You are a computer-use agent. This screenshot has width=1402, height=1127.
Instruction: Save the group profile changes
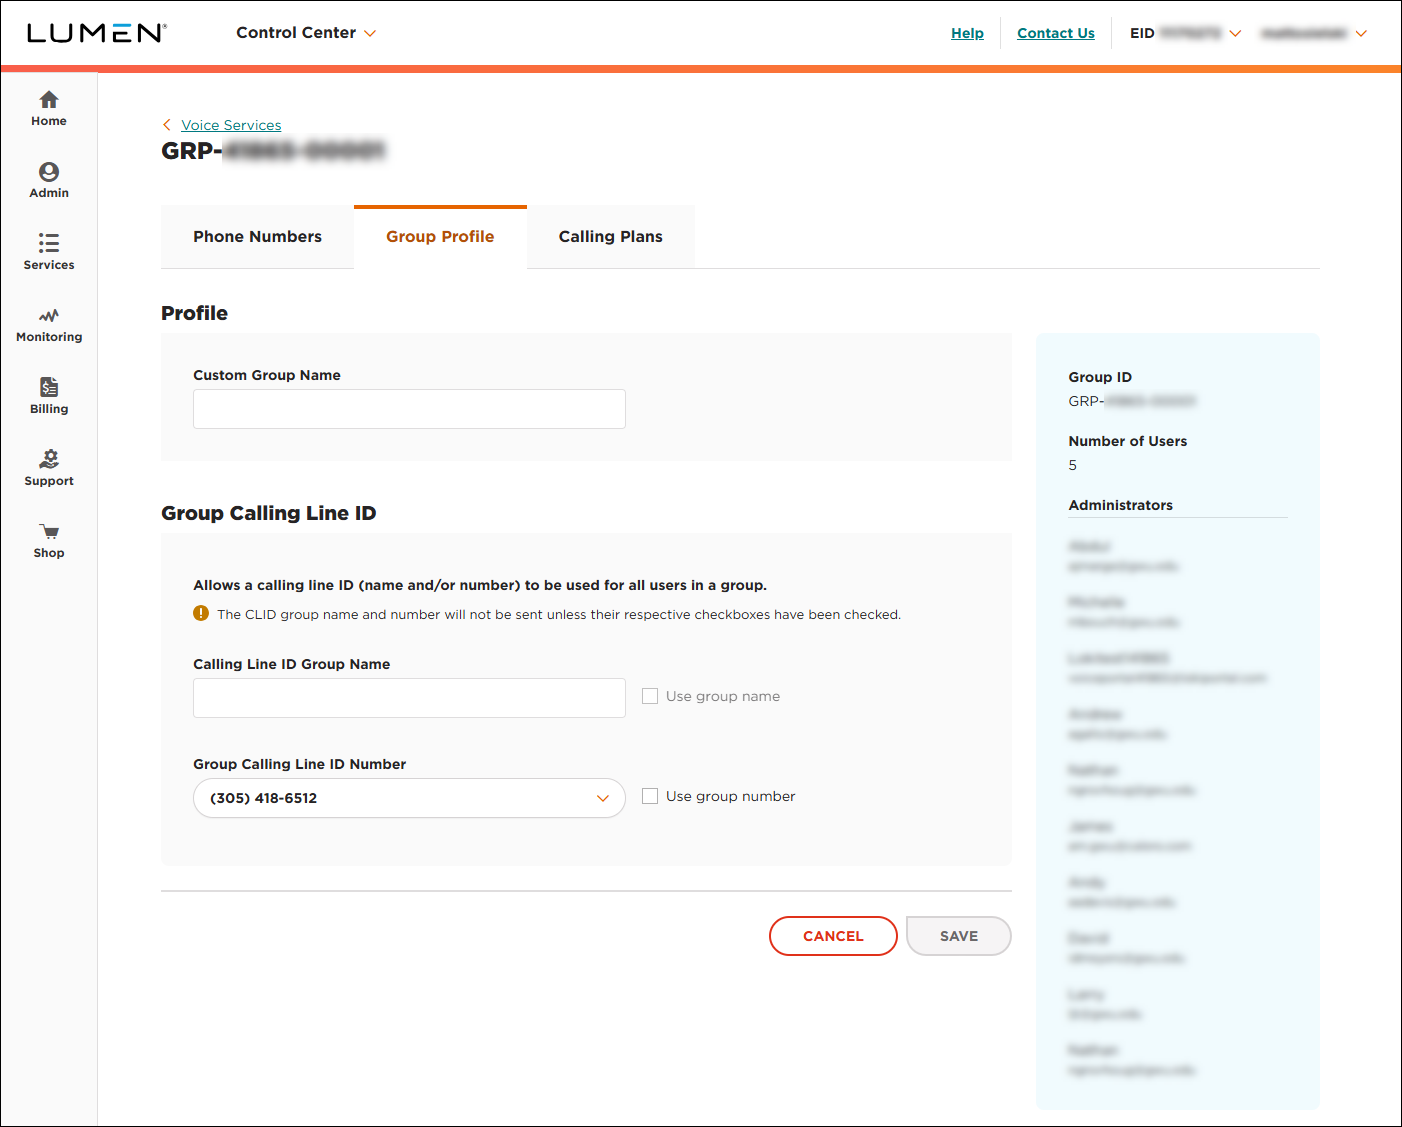coord(958,935)
